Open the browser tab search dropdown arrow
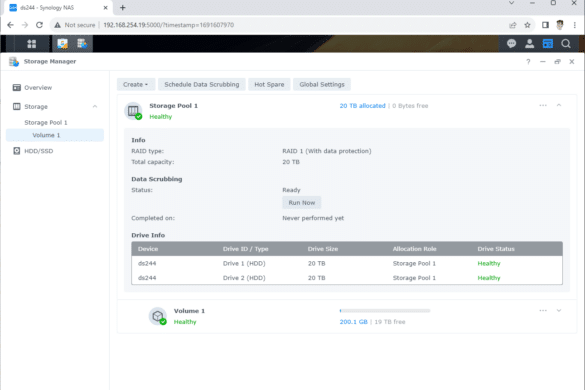 (x=512, y=3)
